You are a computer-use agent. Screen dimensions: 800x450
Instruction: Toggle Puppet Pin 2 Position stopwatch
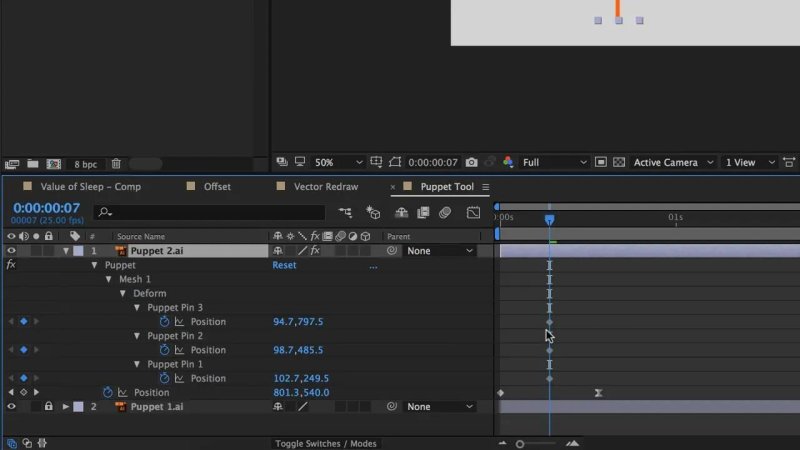[164, 350]
